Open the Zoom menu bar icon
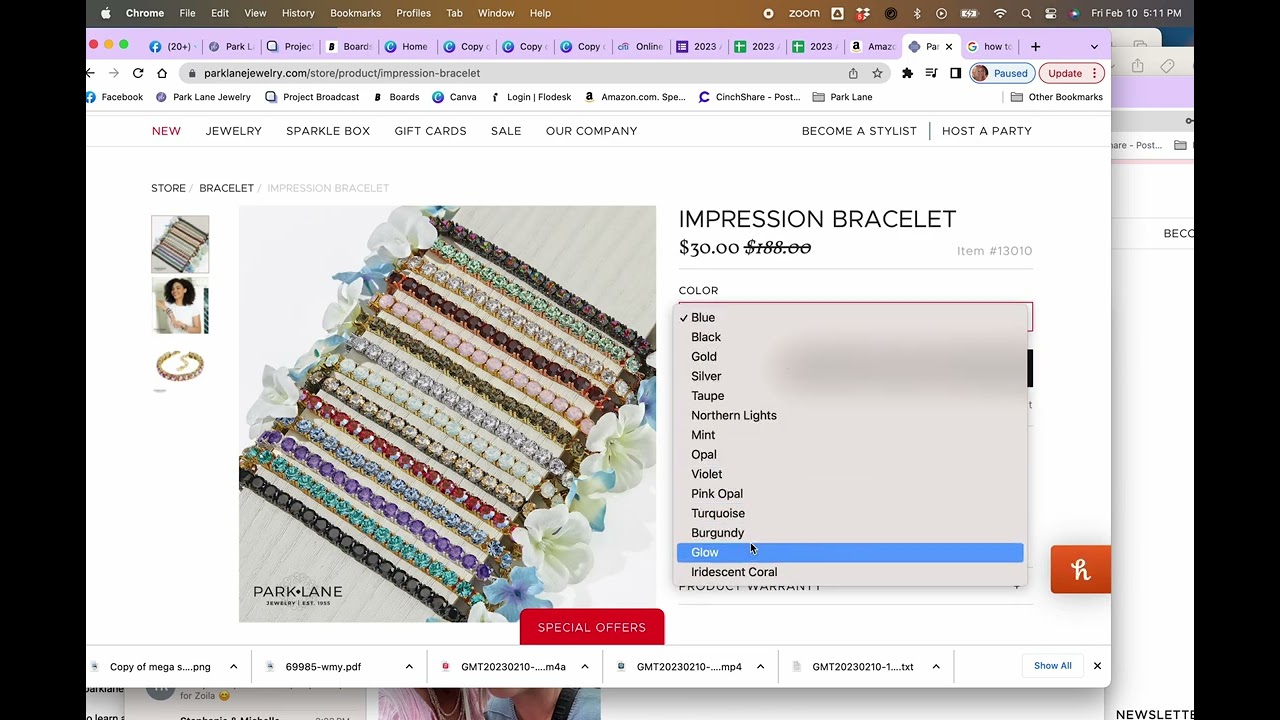Viewport: 1280px width, 720px height. click(803, 13)
